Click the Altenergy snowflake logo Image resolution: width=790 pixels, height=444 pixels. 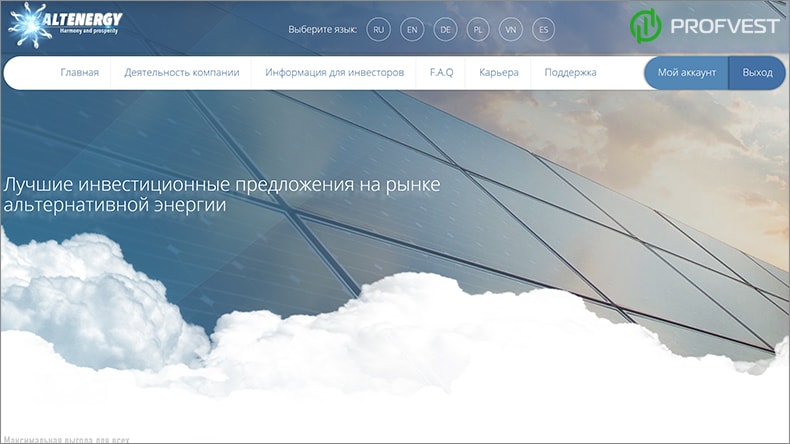tap(30, 25)
